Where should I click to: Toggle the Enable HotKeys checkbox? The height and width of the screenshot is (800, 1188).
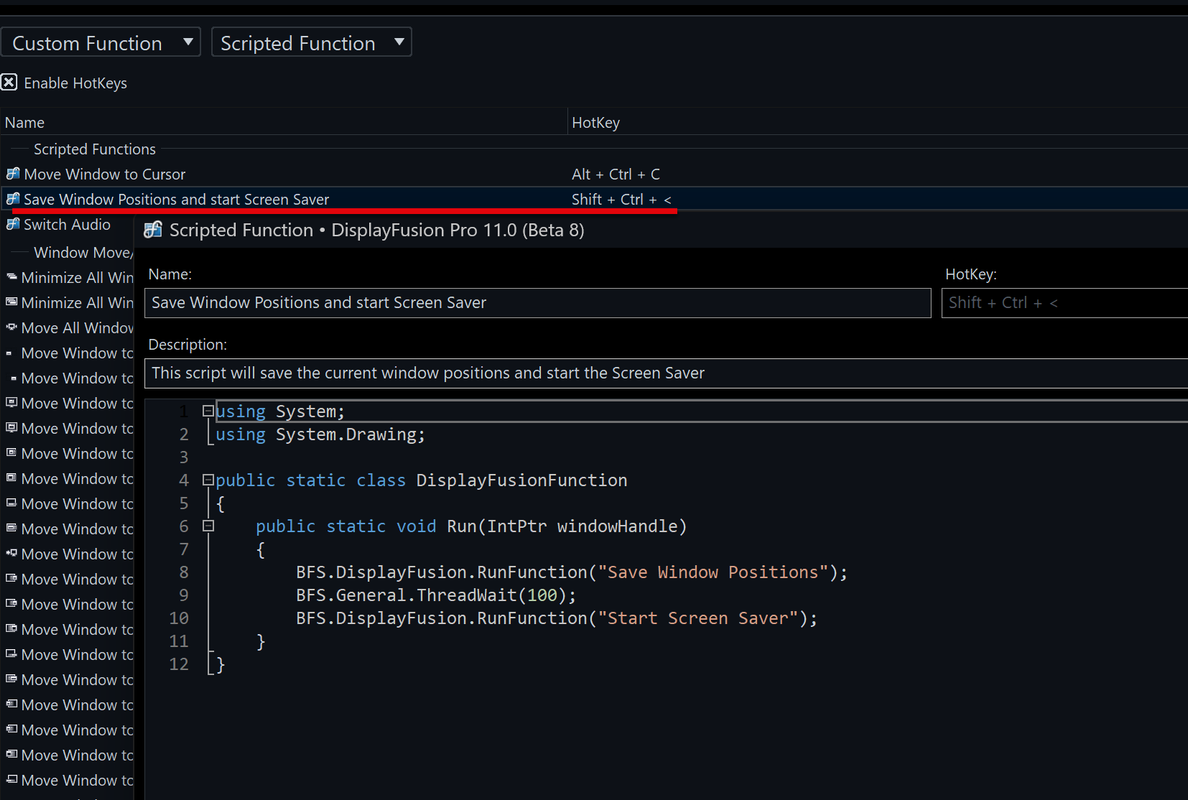click(9, 83)
